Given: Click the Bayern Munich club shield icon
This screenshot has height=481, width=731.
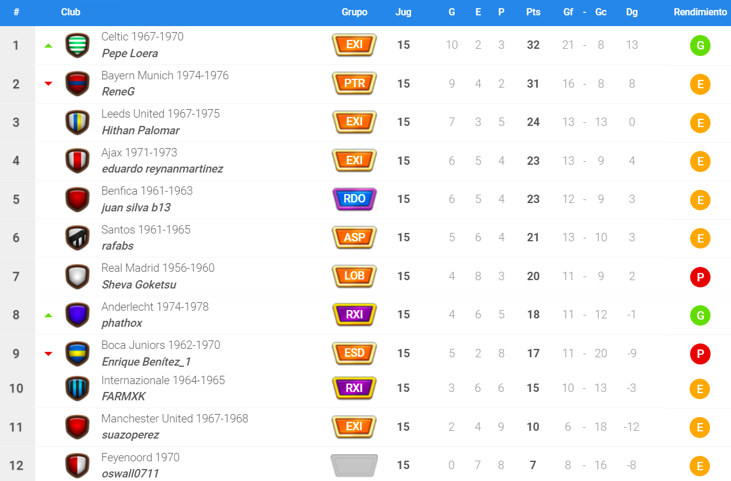Looking at the screenshot, I should [77, 84].
